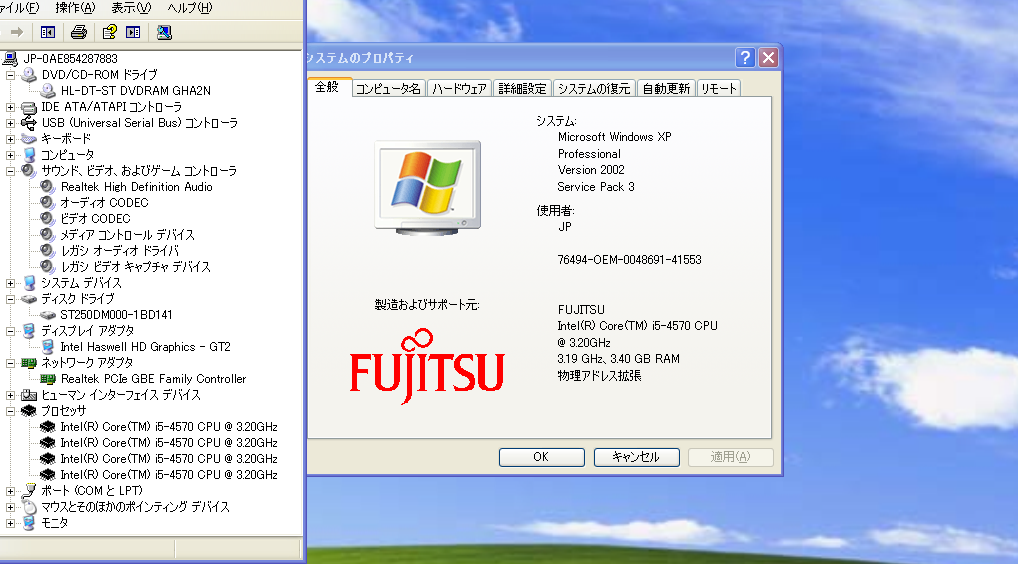Select レガシ ビデオ キャプチャ デバイス row
Image resolution: width=1018 pixels, height=564 pixels.
(x=136, y=267)
